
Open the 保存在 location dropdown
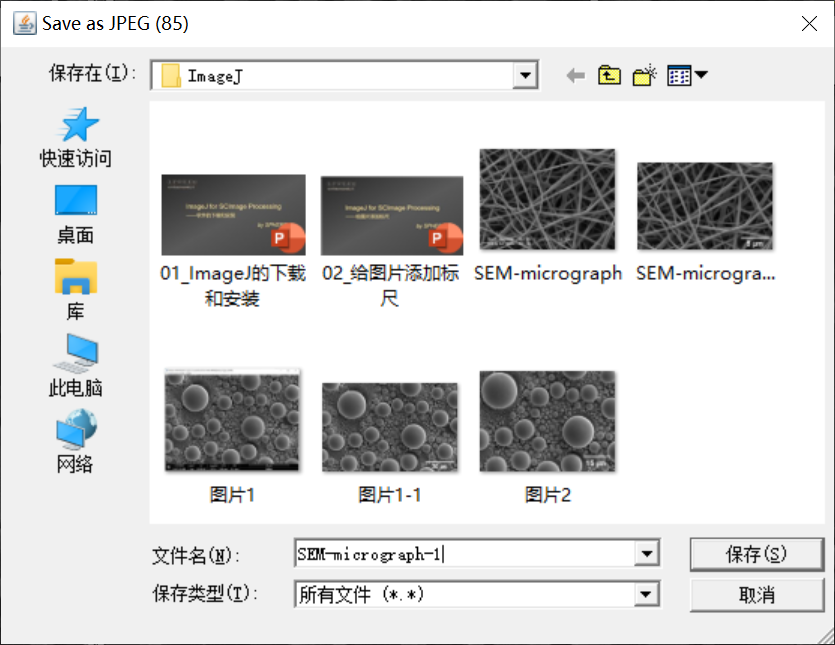point(525,74)
